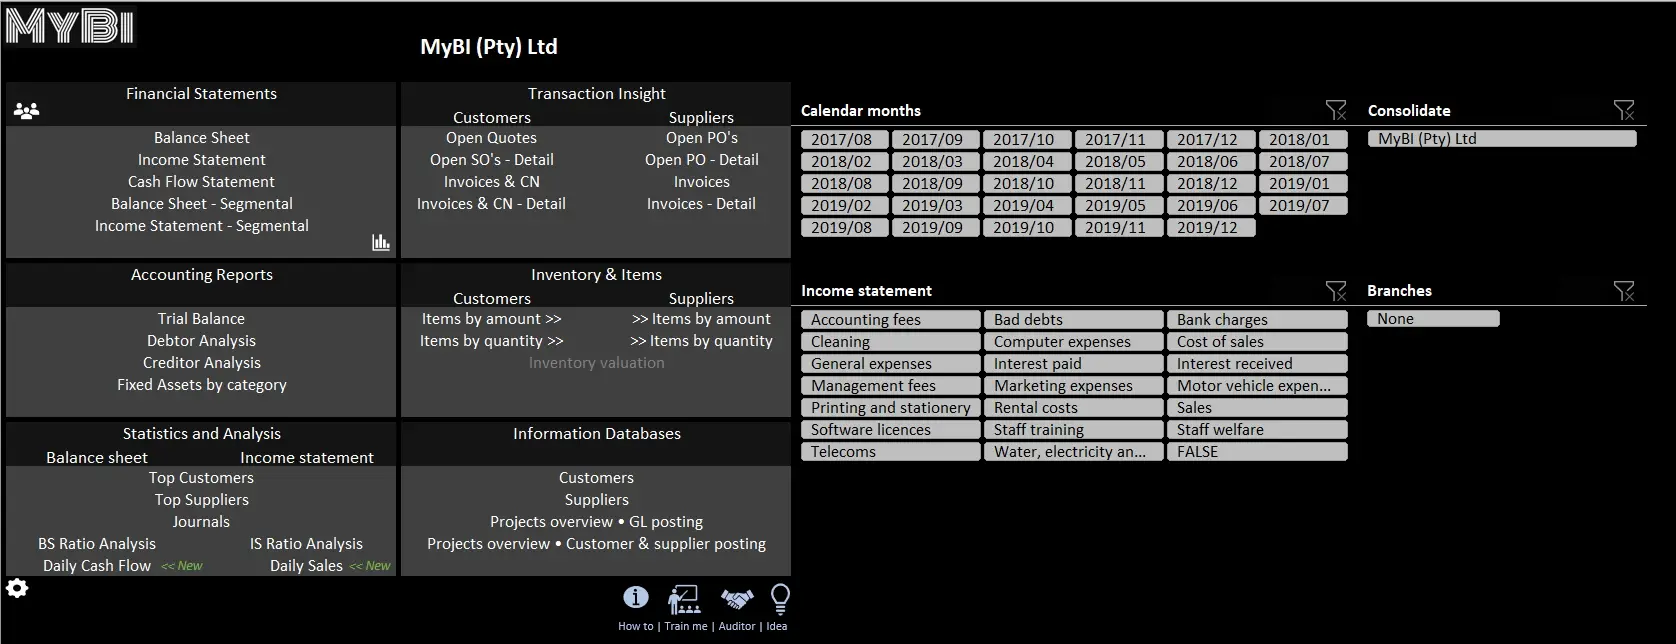The height and width of the screenshot is (644, 1676).
Task: Open Balance Sheet - Segmental
Action: [202, 204]
